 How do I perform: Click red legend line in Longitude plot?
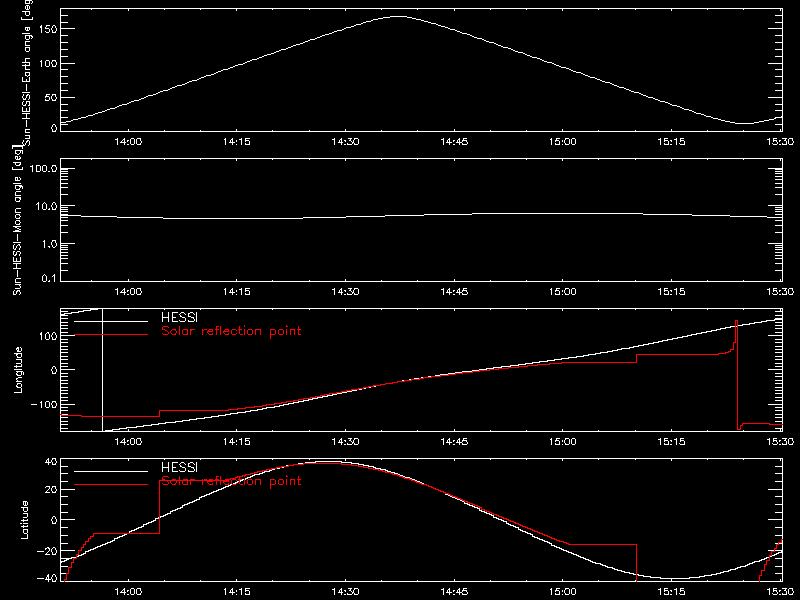[x=111, y=335]
